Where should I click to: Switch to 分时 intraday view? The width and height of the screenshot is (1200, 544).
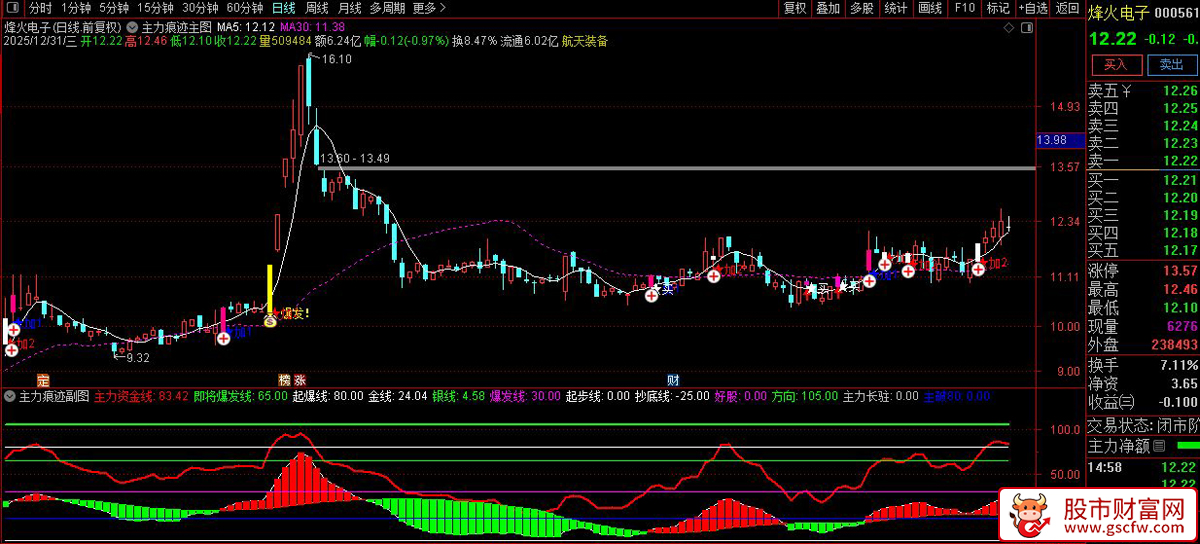coord(40,8)
